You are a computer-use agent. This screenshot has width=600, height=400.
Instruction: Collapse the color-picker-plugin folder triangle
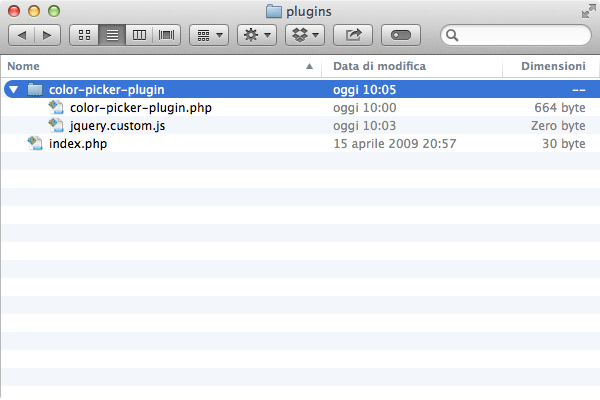coord(13,90)
